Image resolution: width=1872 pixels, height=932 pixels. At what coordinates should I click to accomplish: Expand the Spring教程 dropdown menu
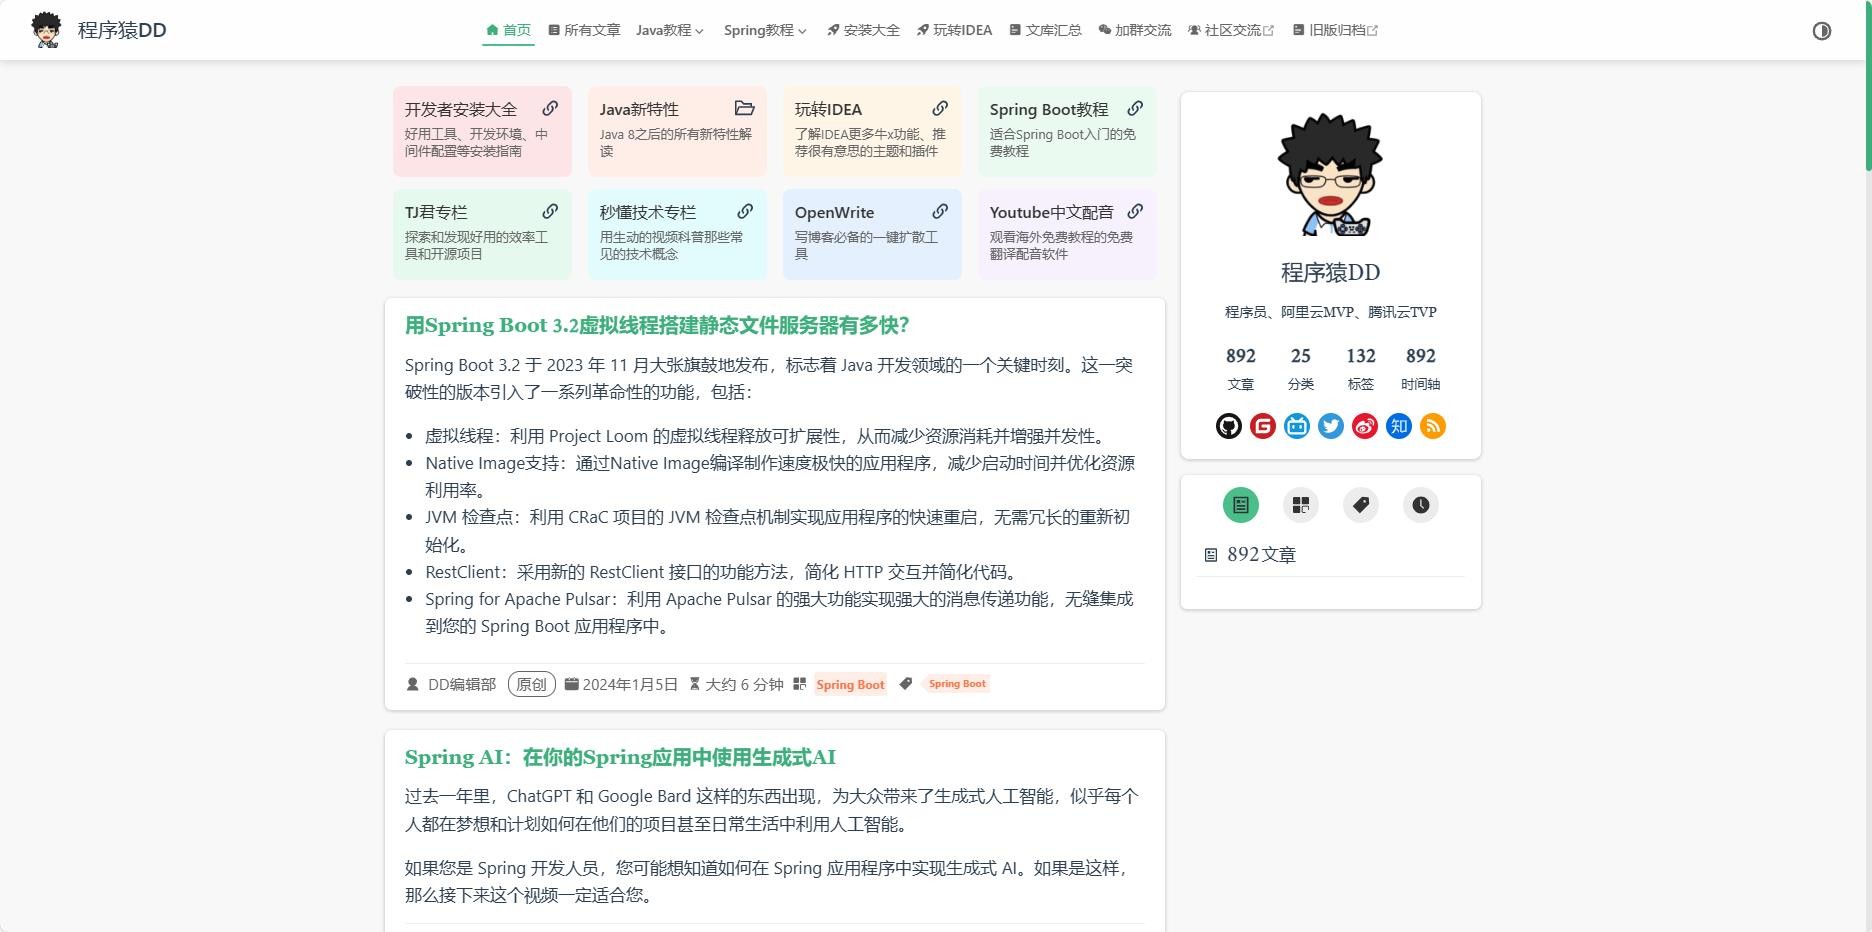click(x=765, y=30)
